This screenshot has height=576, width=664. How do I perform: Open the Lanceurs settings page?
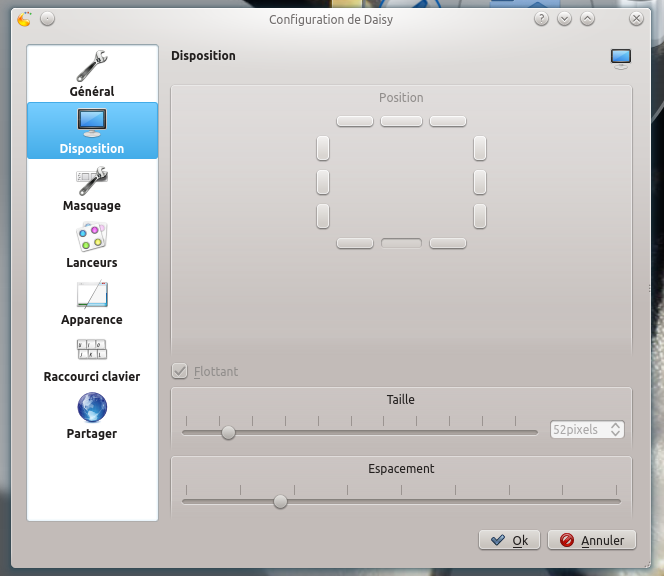click(92, 245)
